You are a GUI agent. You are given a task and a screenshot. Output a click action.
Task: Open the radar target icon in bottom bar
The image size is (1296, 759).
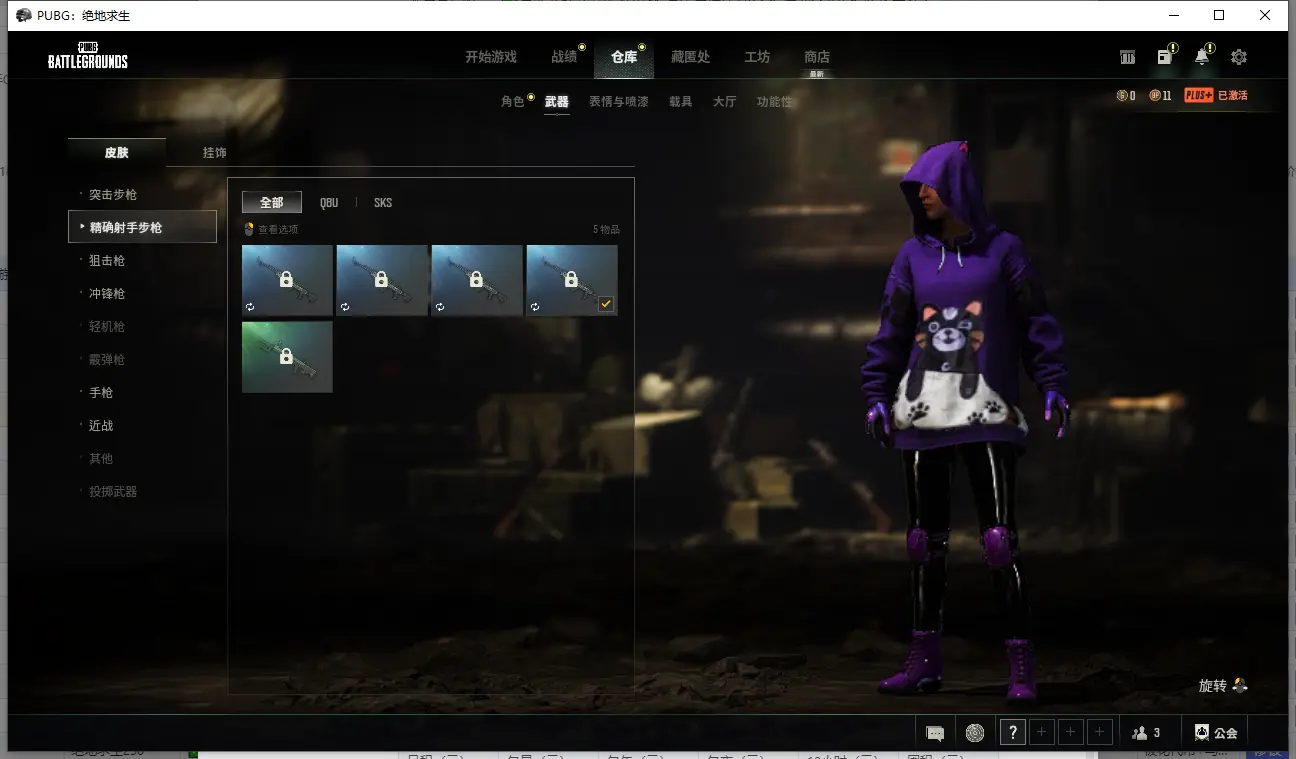(975, 733)
